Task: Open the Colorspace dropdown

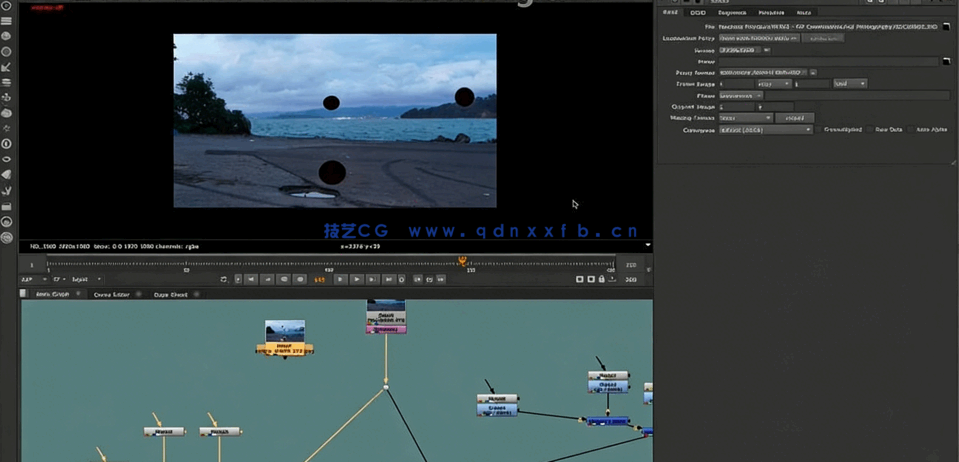Action: 766,130
